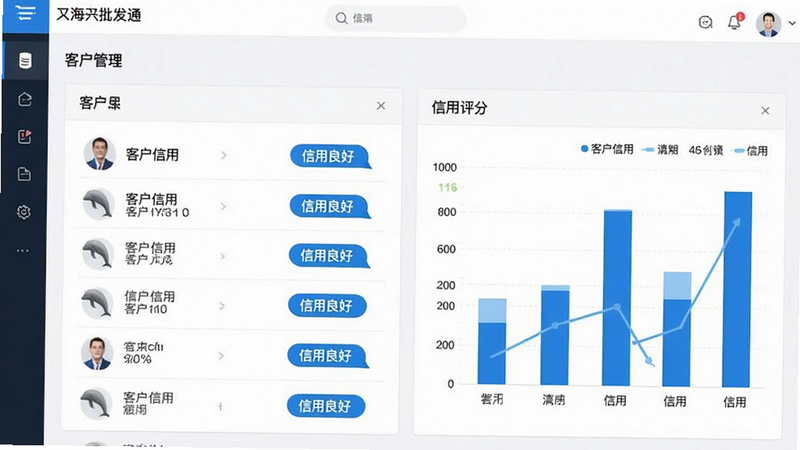
Task: Close the 客户 list panel
Action: [x=381, y=106]
